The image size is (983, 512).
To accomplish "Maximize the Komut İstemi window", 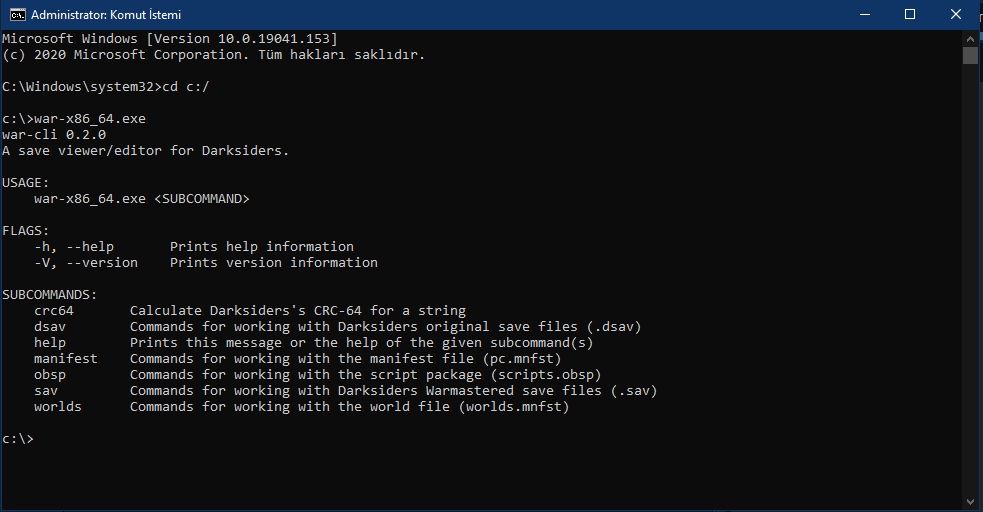I will click(910, 15).
